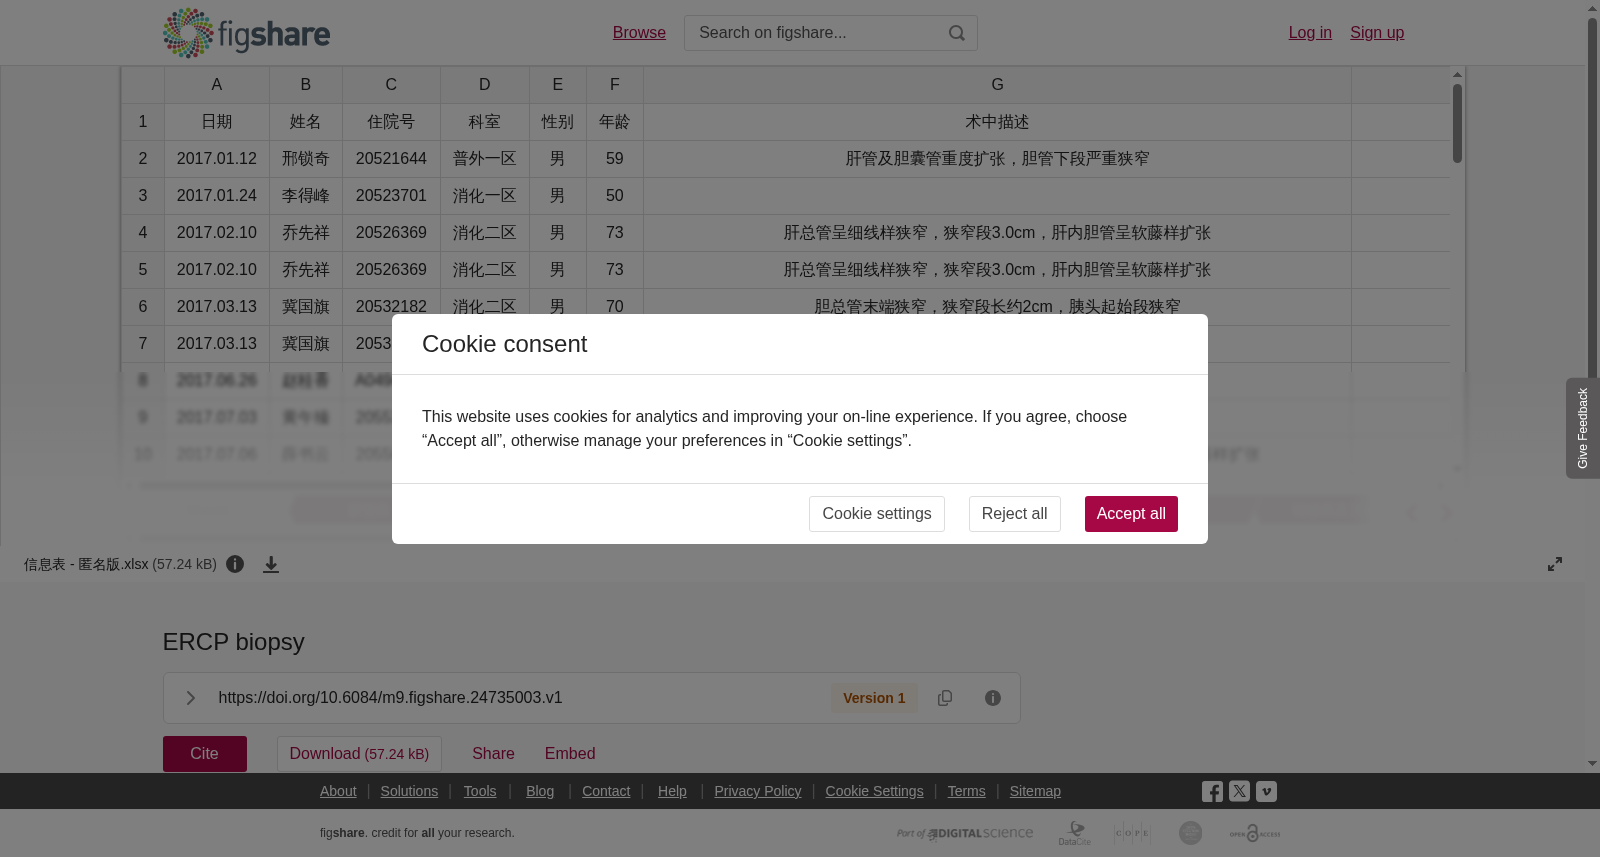Screen dimensions: 1600x857
Task: Open the Give Feedback side tab
Action: click(x=1582, y=428)
